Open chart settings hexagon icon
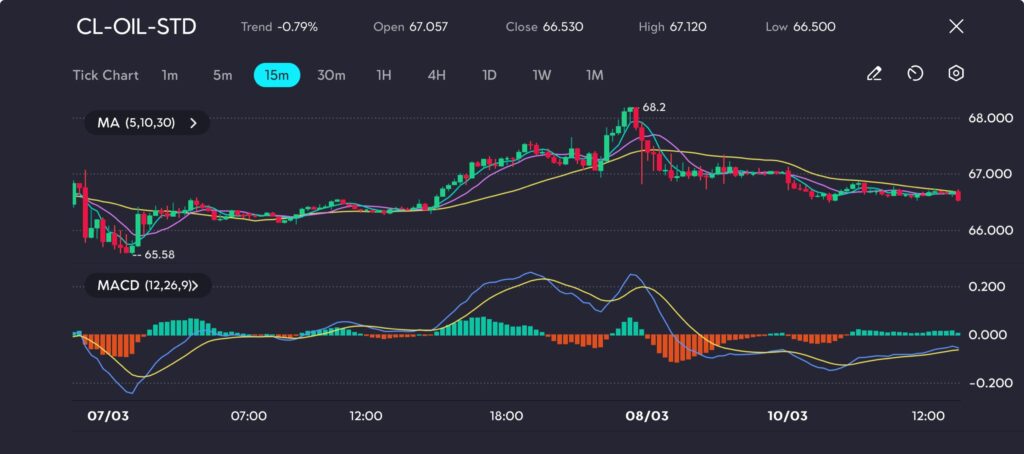 (956, 74)
